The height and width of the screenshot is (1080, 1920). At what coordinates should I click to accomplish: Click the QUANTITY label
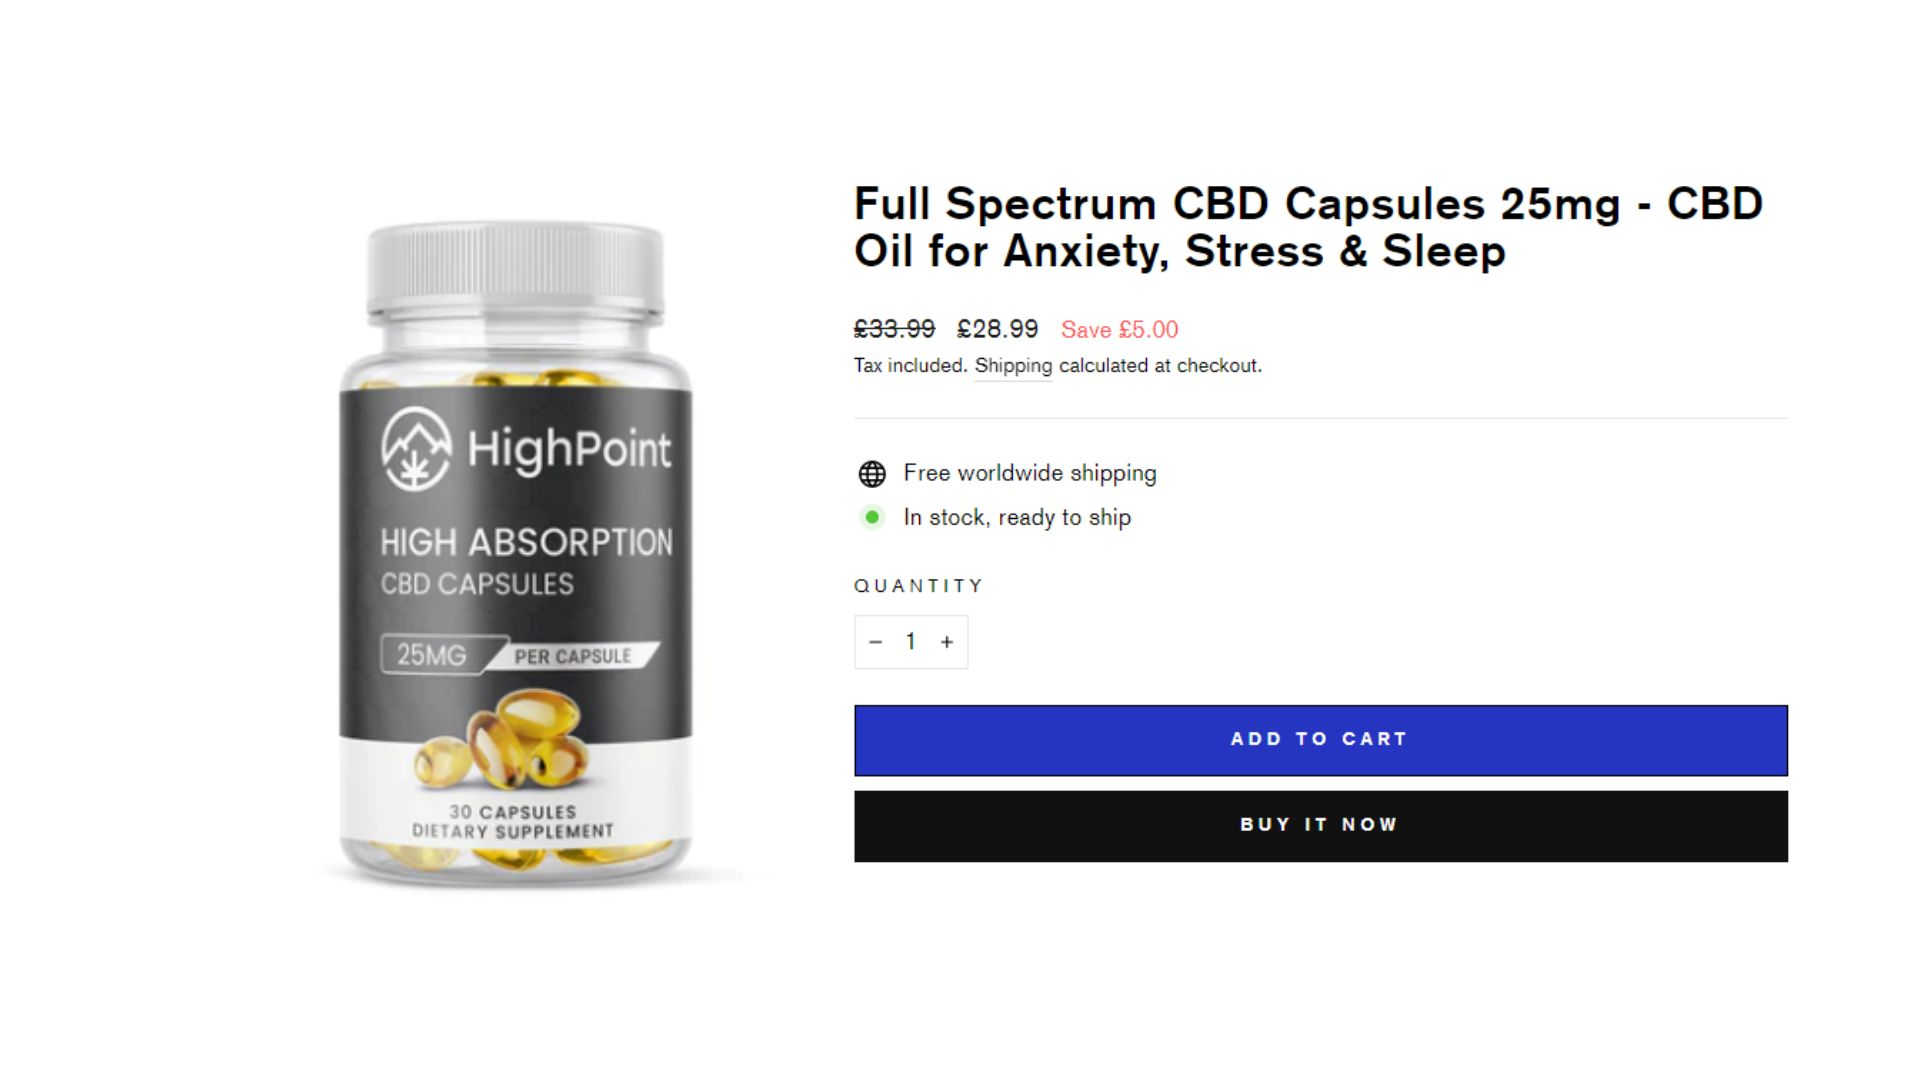click(x=919, y=586)
